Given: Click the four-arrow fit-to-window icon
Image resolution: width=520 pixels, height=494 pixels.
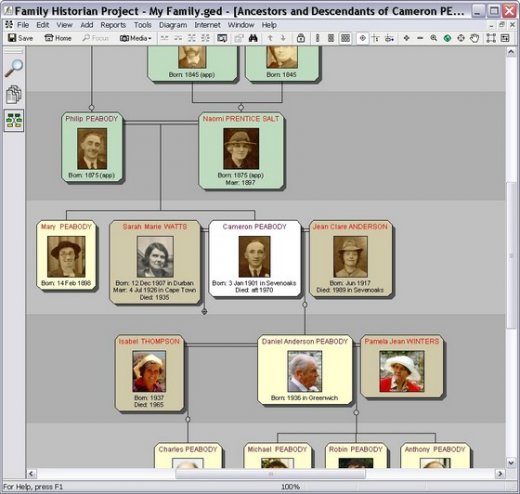Looking at the screenshot, I should coord(461,38).
